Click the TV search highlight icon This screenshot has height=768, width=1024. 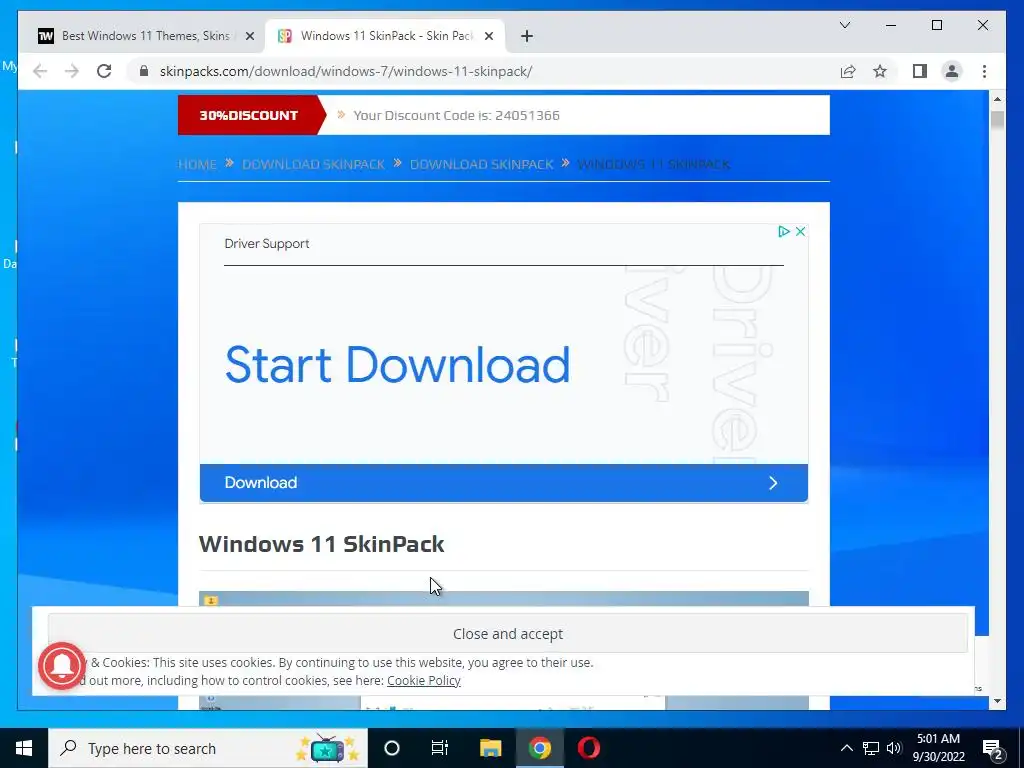[327, 749]
